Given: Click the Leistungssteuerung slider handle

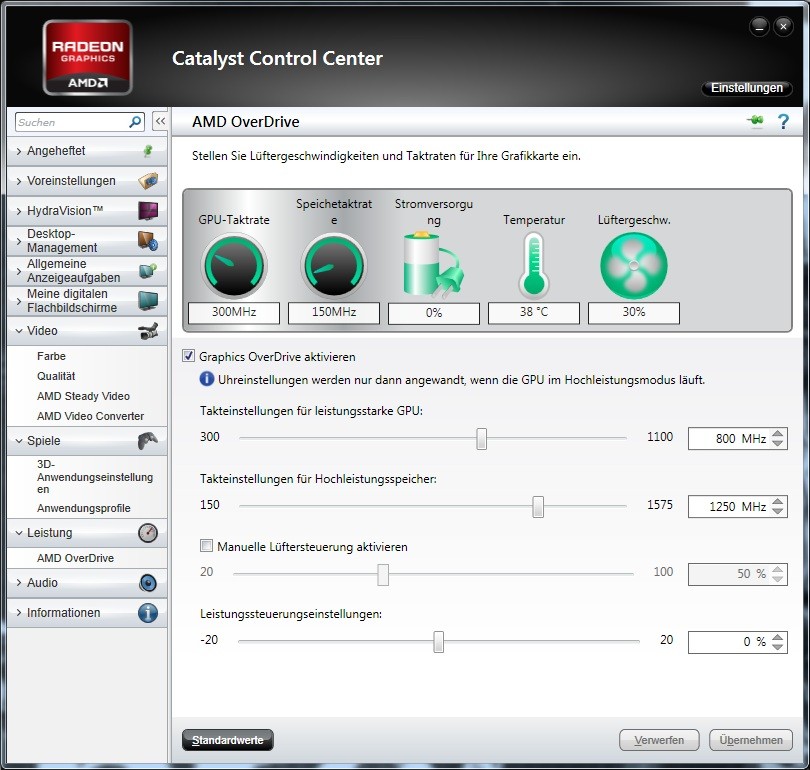Looking at the screenshot, I should 439,641.
